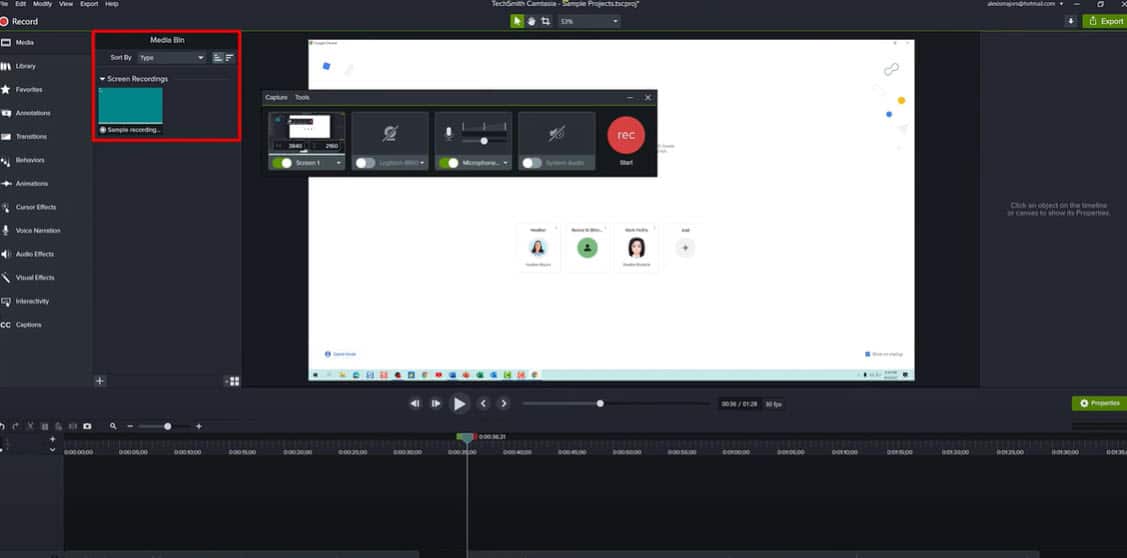Select the Crop tool
This screenshot has width=1127, height=558.
coord(546,22)
